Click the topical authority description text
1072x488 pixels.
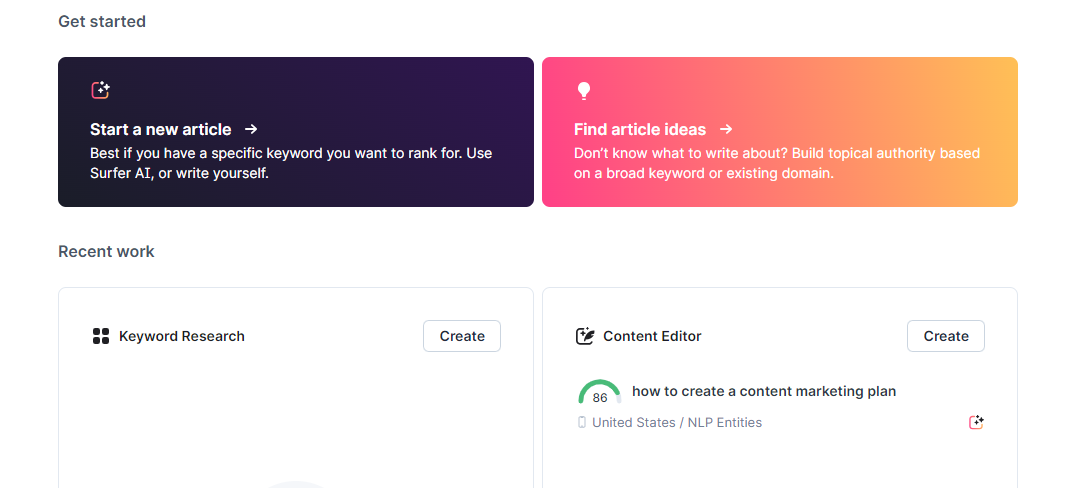776,163
